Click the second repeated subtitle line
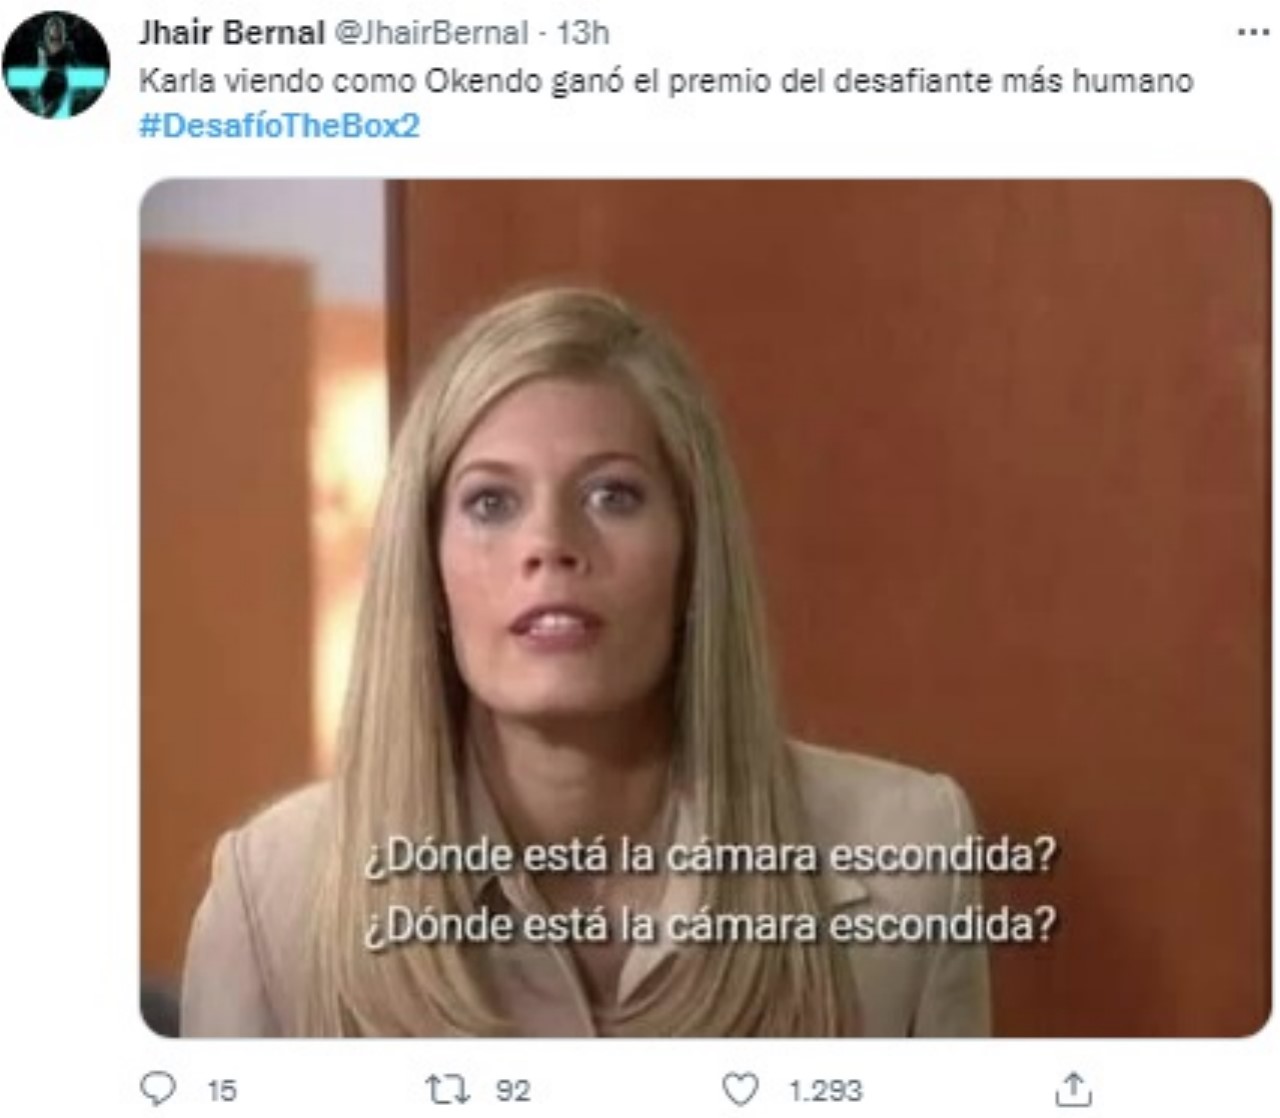 pyautogui.click(x=709, y=925)
